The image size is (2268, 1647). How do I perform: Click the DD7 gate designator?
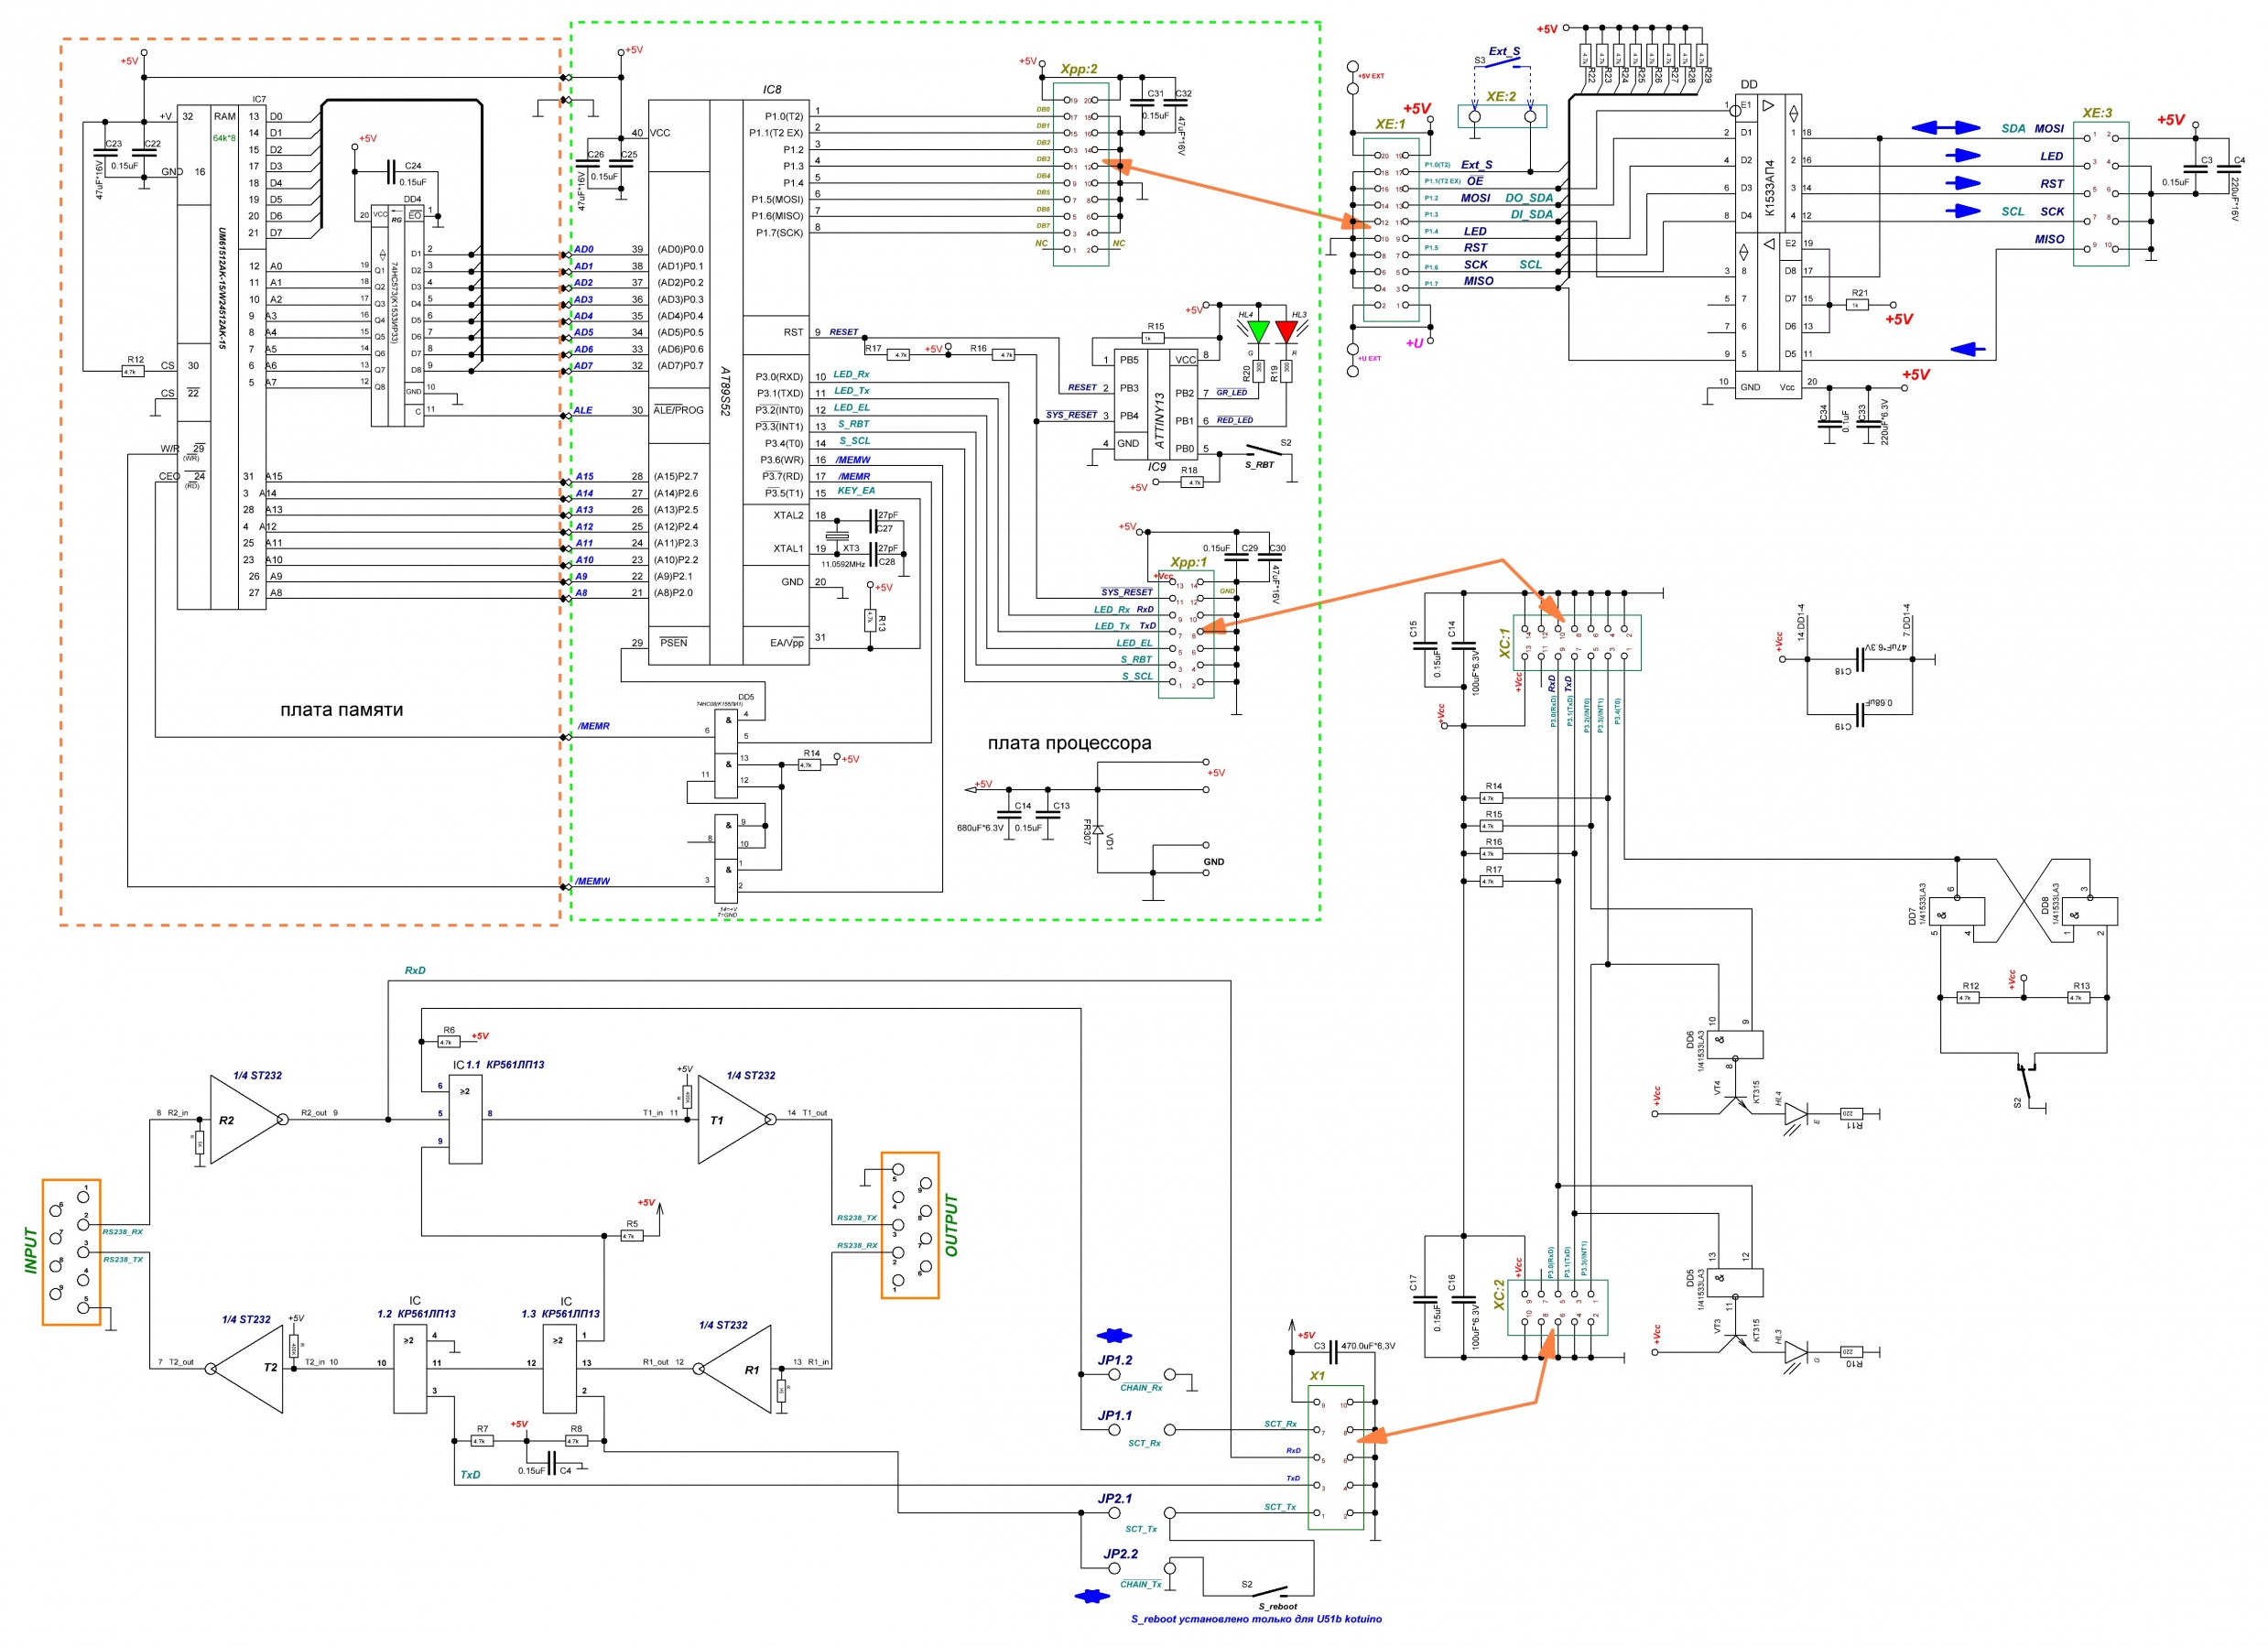coord(1912,916)
